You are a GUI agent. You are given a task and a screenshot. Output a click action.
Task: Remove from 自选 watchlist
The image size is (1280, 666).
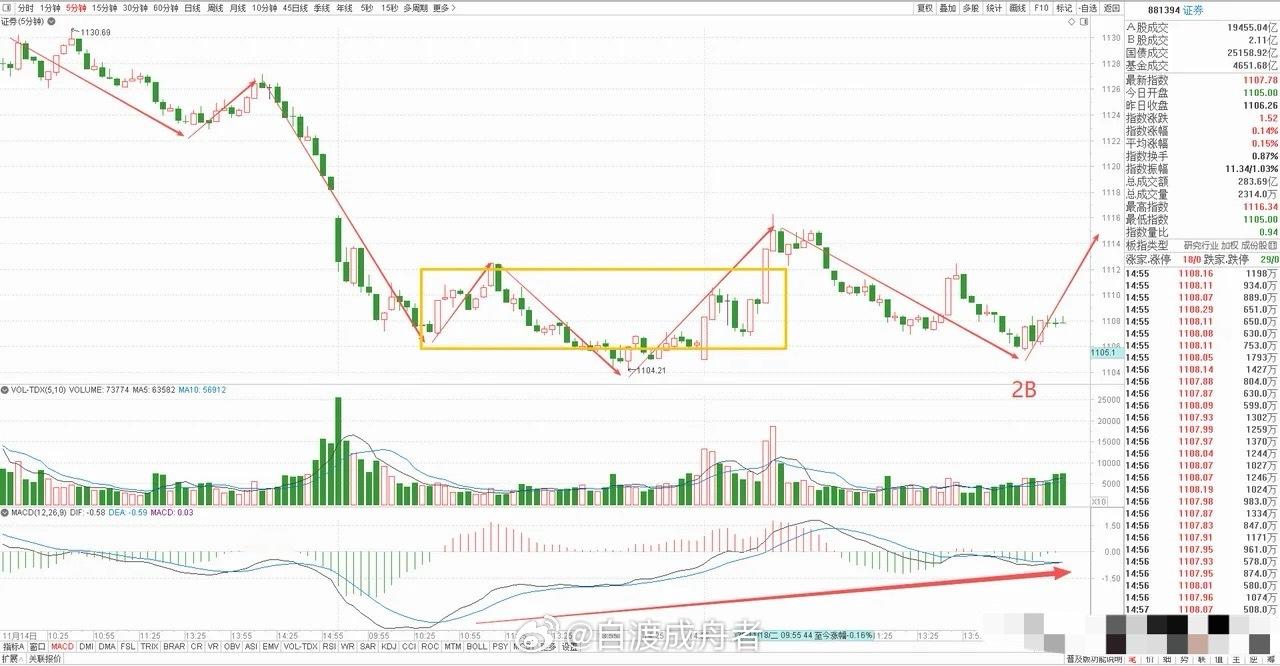point(1088,8)
